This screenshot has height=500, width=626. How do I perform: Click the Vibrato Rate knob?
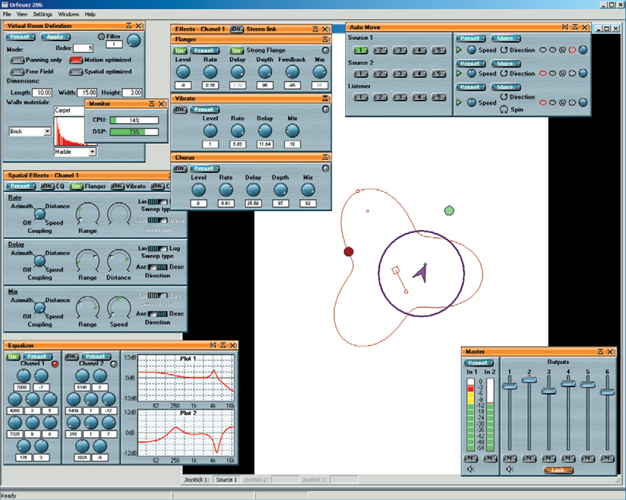pyautogui.click(x=238, y=131)
